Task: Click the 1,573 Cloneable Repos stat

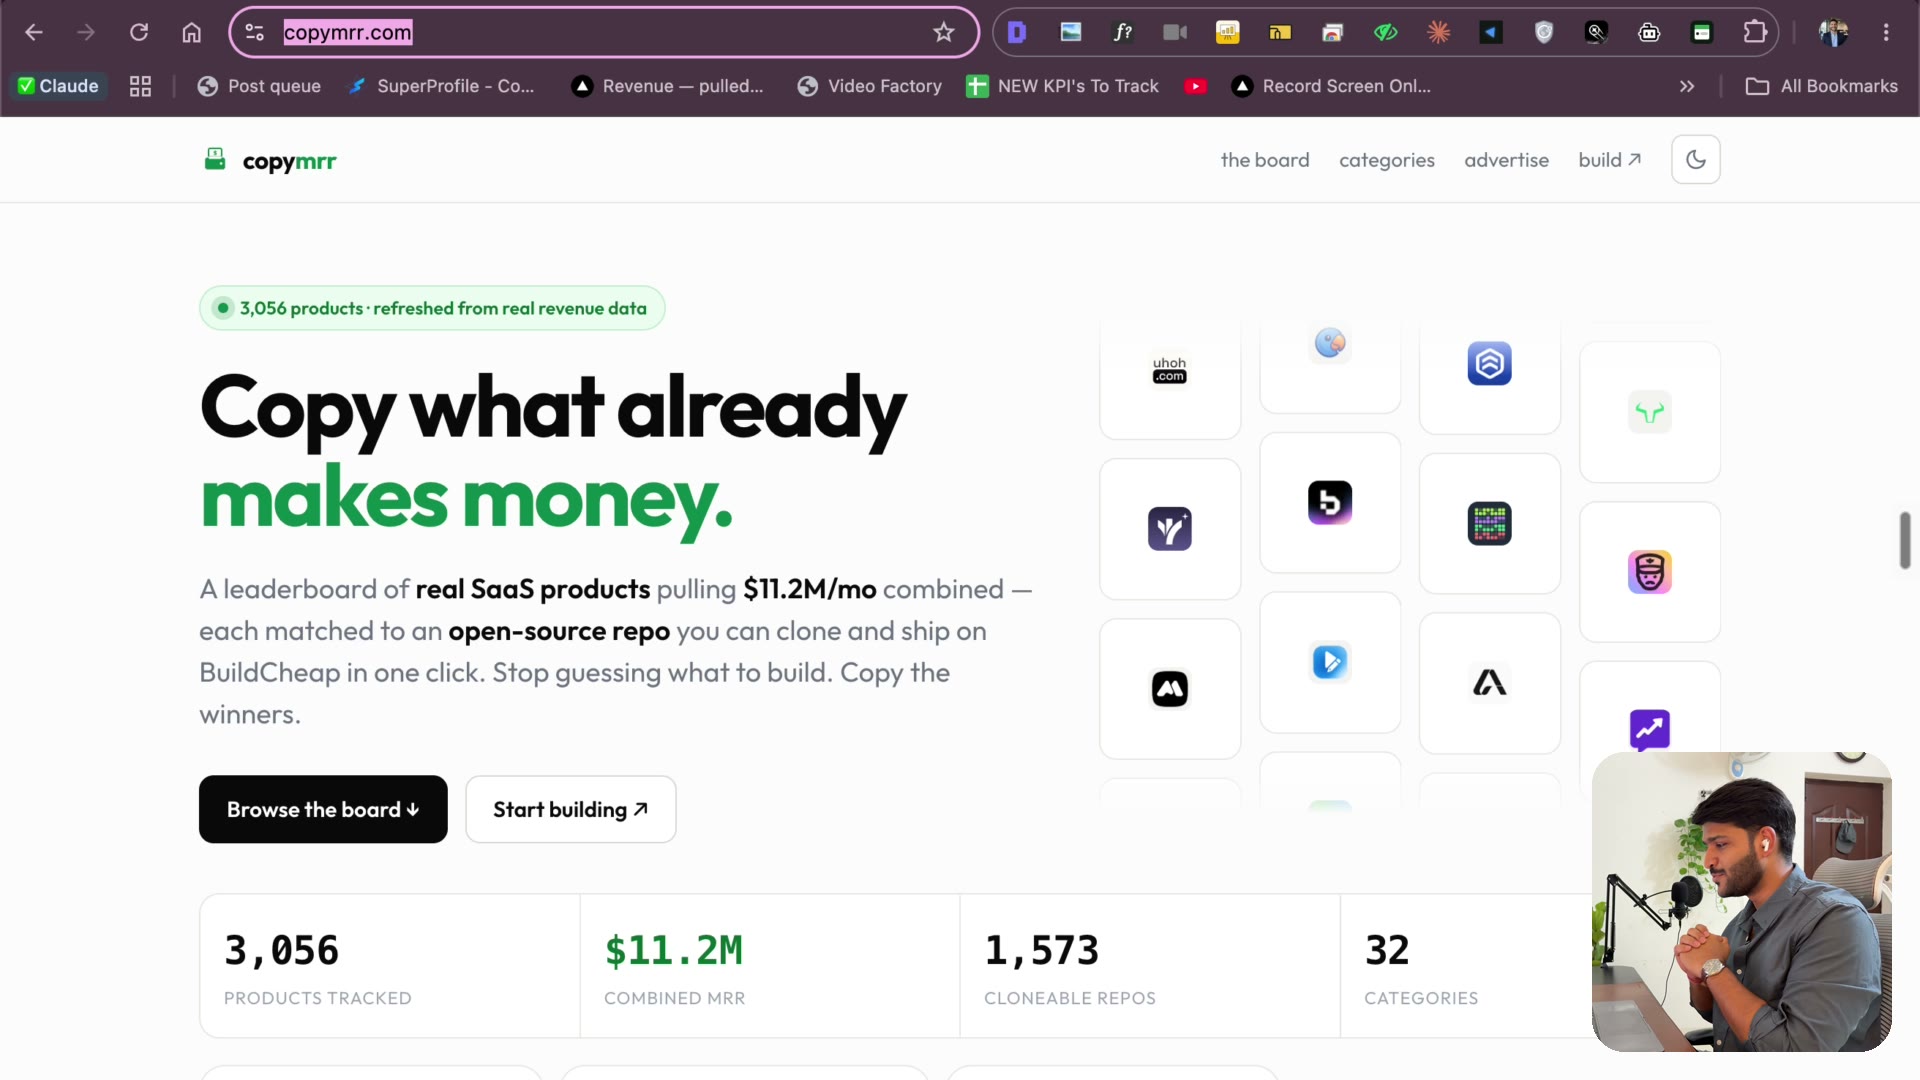Action: [x=1150, y=966]
